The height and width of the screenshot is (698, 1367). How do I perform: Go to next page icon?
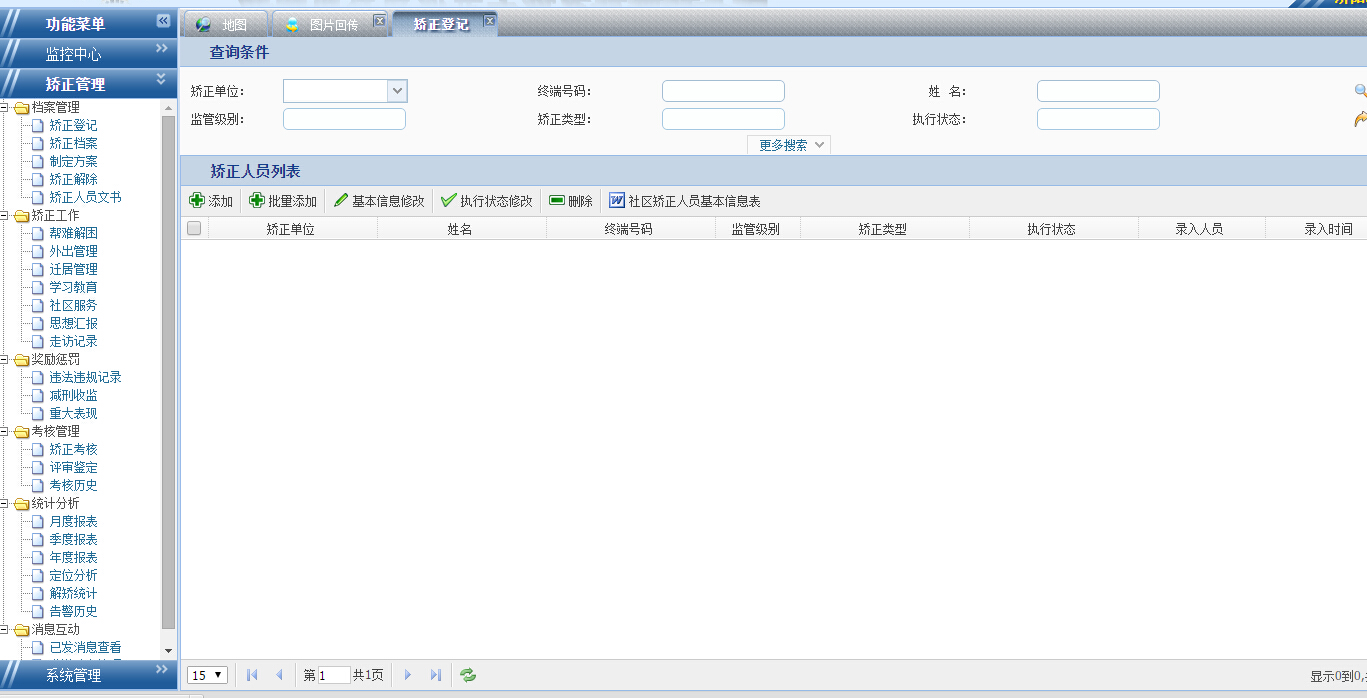tap(408, 675)
